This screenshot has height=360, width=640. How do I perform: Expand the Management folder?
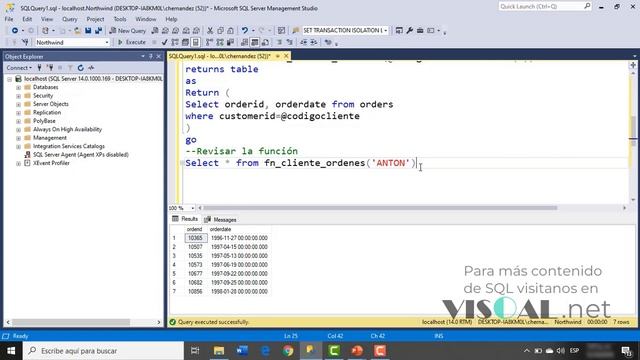click(18, 138)
